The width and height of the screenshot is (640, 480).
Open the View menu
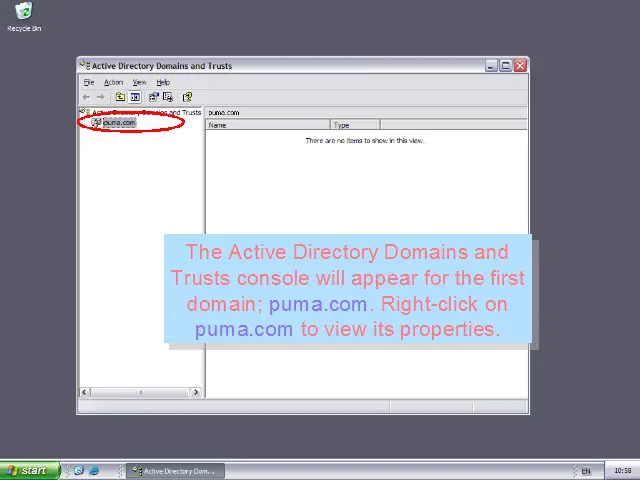tap(139, 82)
